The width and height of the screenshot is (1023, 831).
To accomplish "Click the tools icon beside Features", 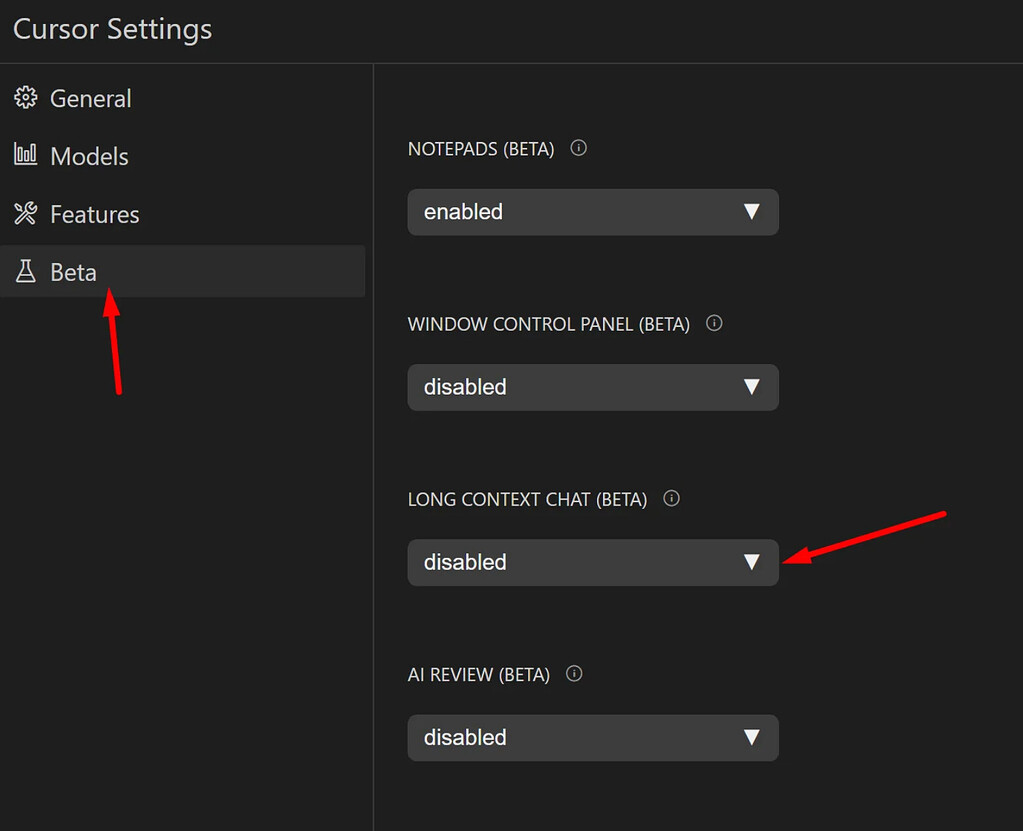I will point(26,214).
